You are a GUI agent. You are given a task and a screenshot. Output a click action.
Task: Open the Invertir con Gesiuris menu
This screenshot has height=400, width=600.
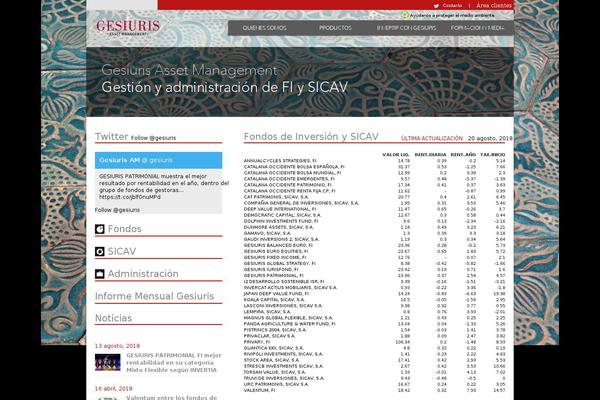click(x=406, y=28)
